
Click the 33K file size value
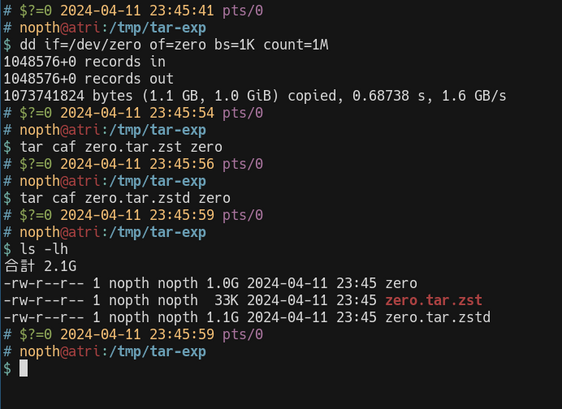click(x=226, y=300)
